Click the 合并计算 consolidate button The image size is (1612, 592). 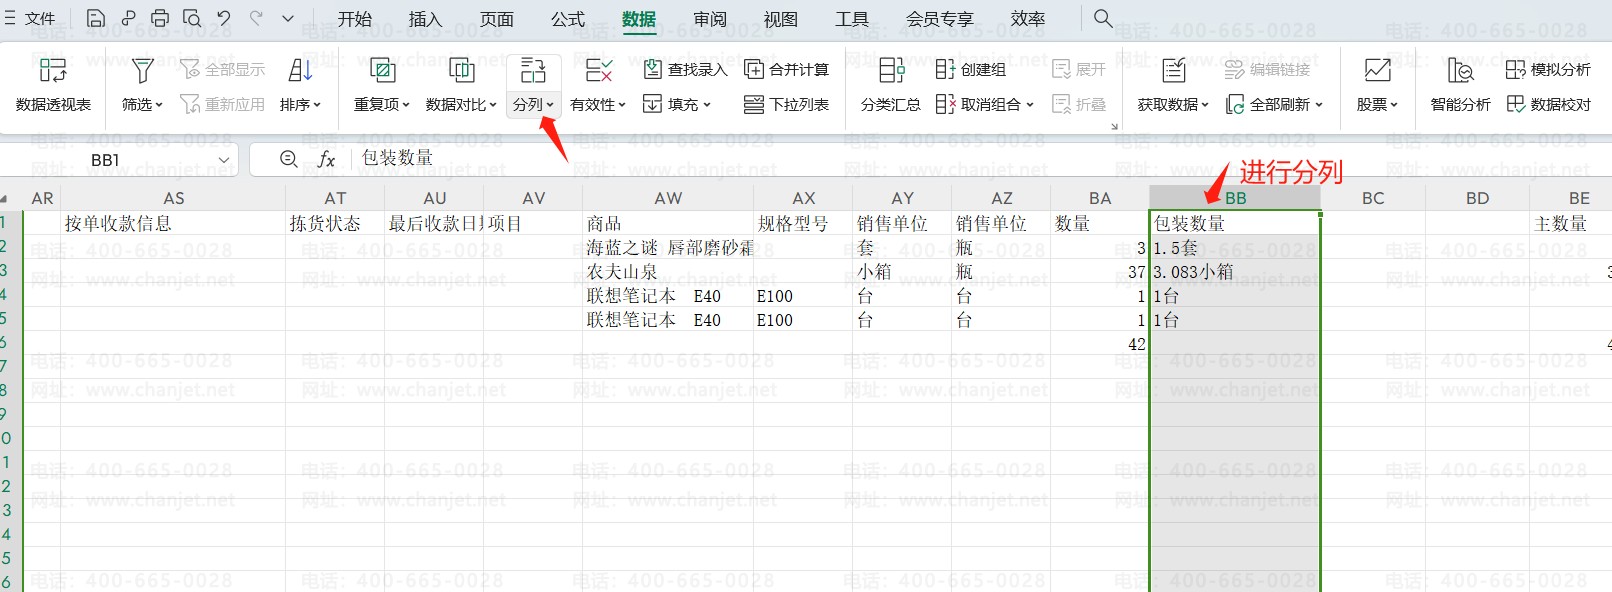click(x=787, y=69)
